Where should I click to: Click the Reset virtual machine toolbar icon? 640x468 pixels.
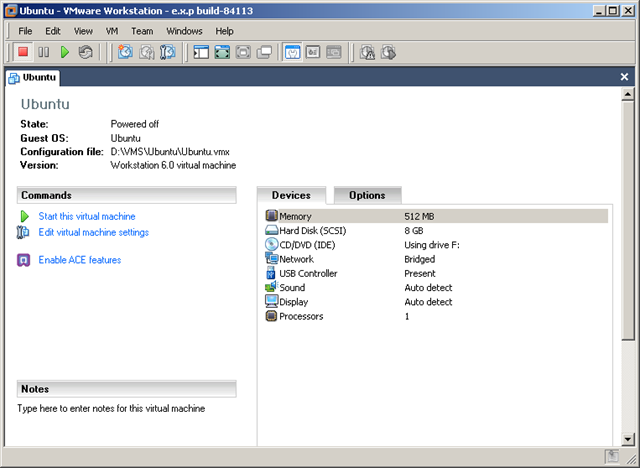[86, 52]
